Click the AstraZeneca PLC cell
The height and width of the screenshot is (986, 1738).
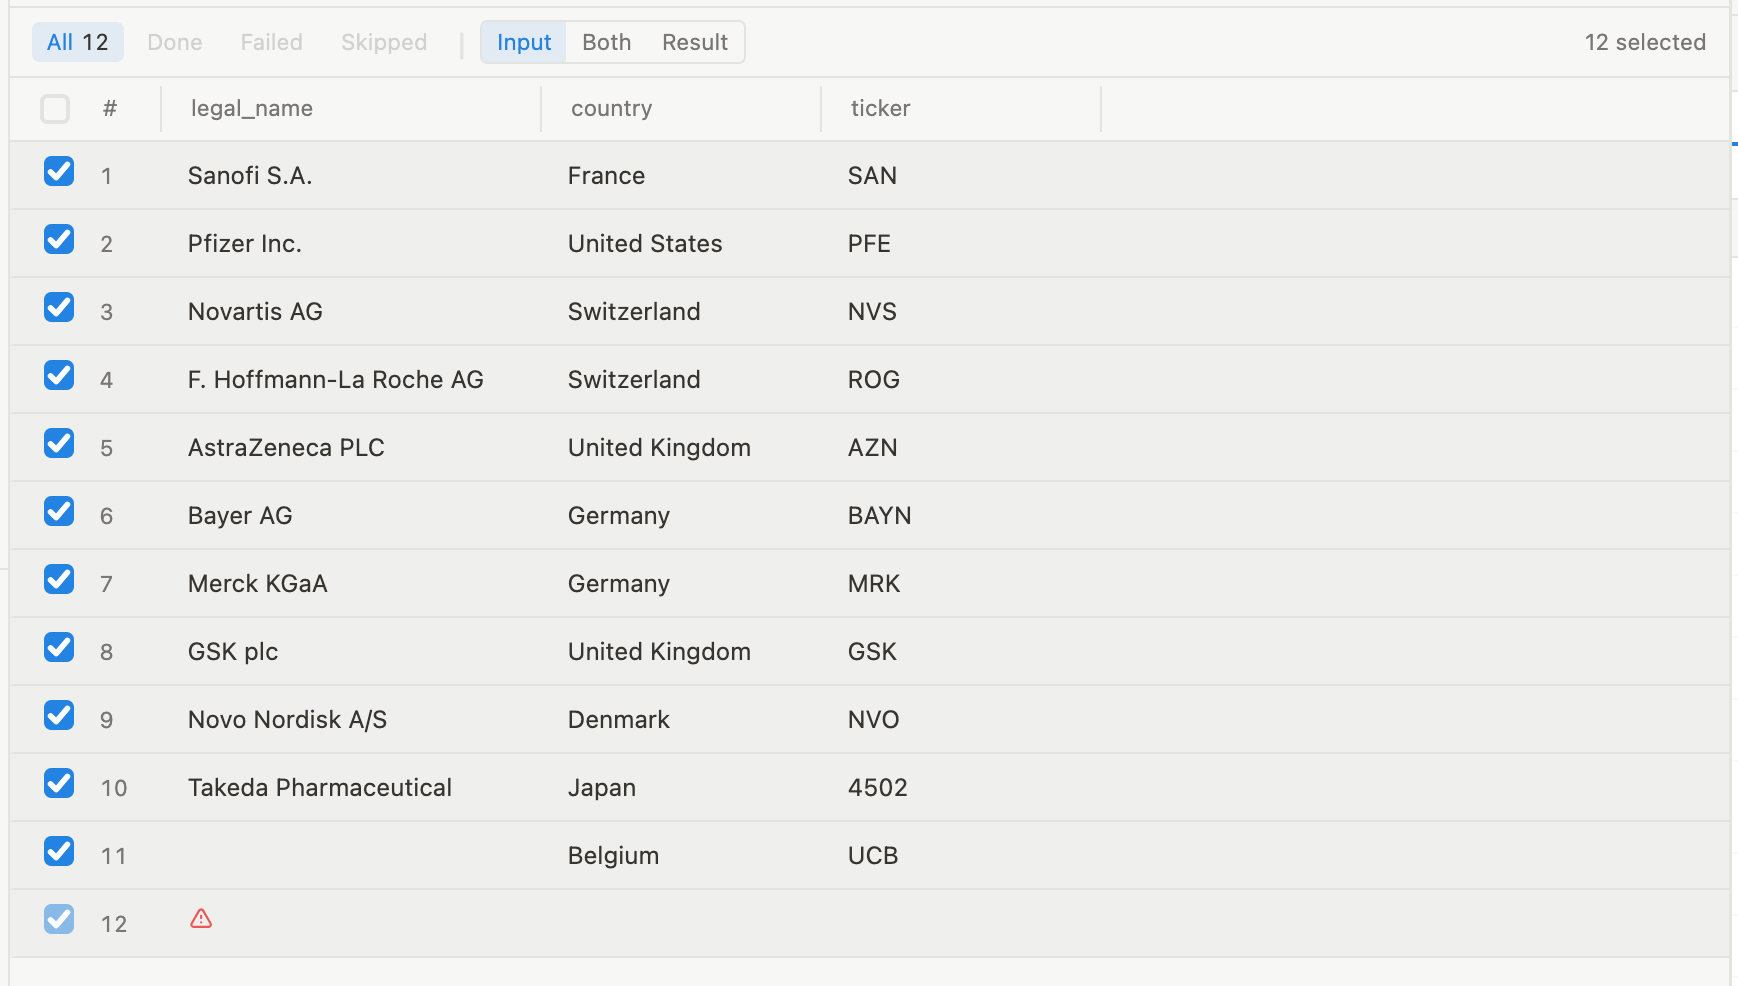pos(286,448)
